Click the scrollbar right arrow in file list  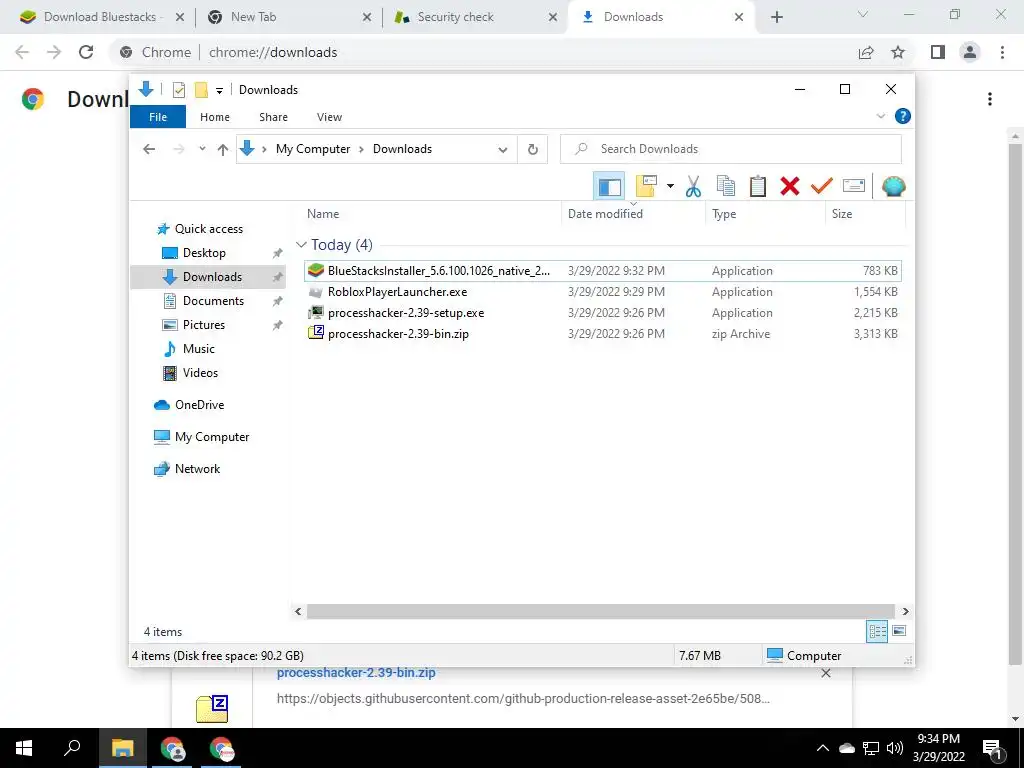(x=905, y=611)
